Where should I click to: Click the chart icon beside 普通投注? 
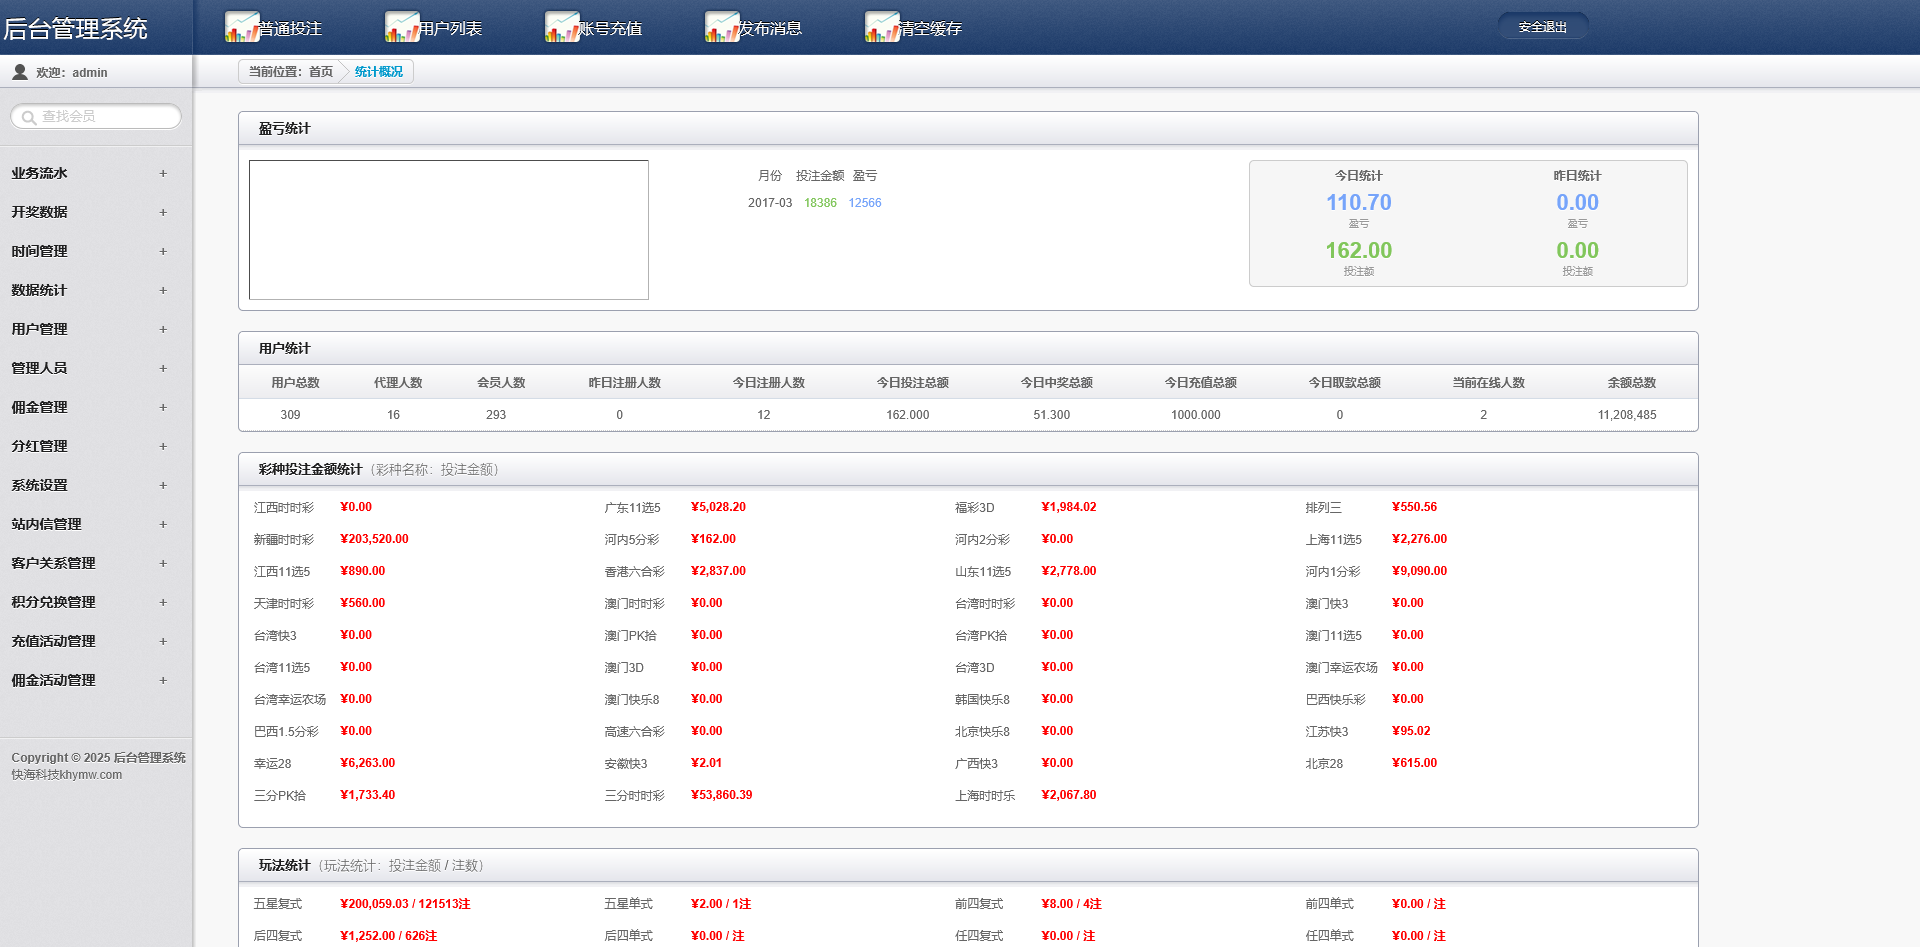(241, 27)
